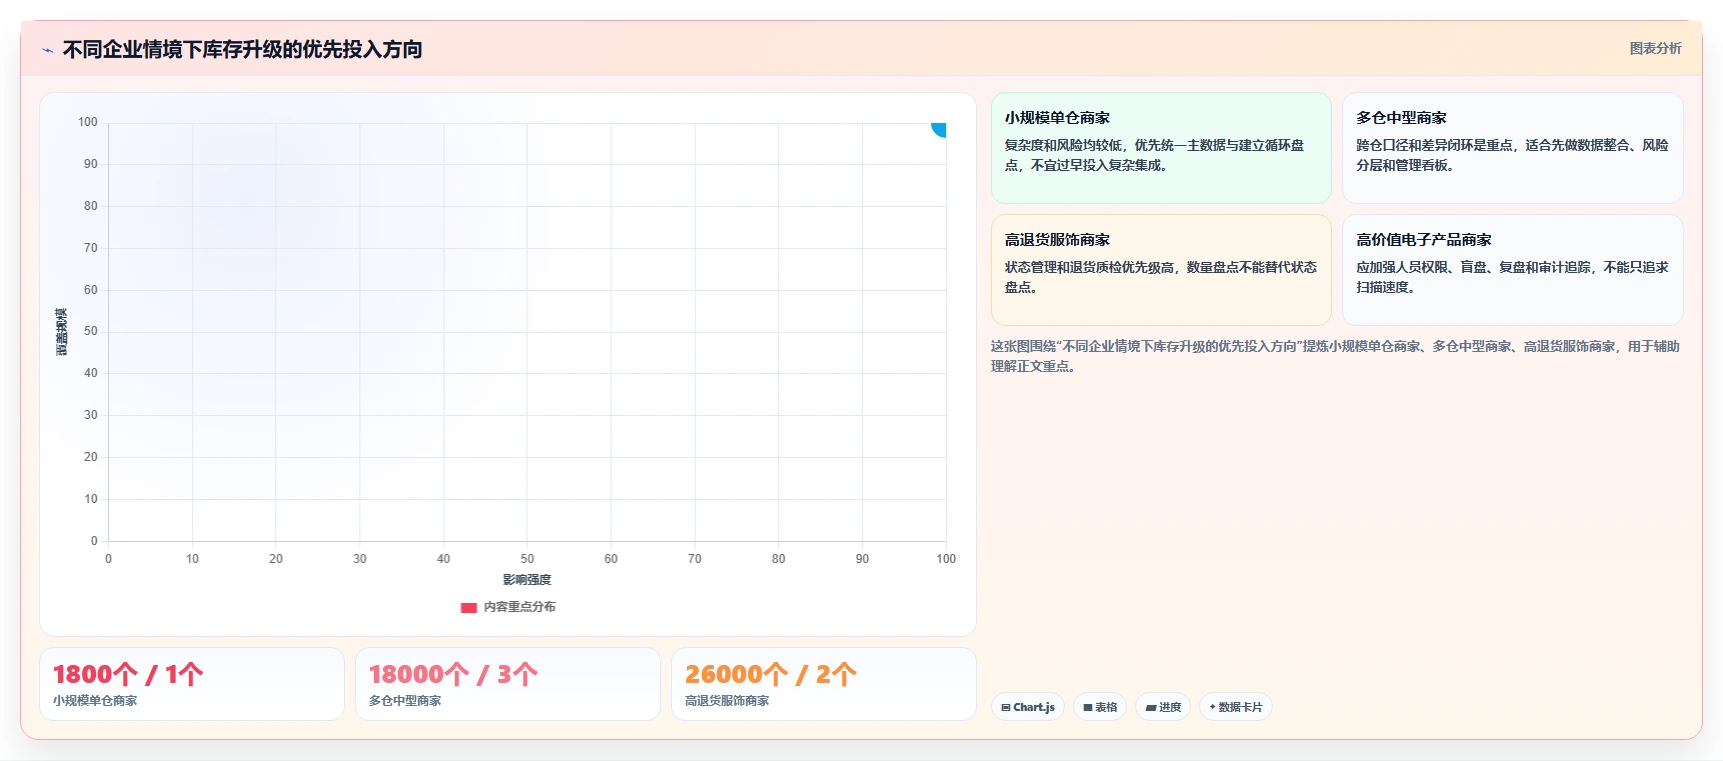Click the 覆盖范围 y-axis title
Viewport: 1723px width, 761px height.
(61, 332)
